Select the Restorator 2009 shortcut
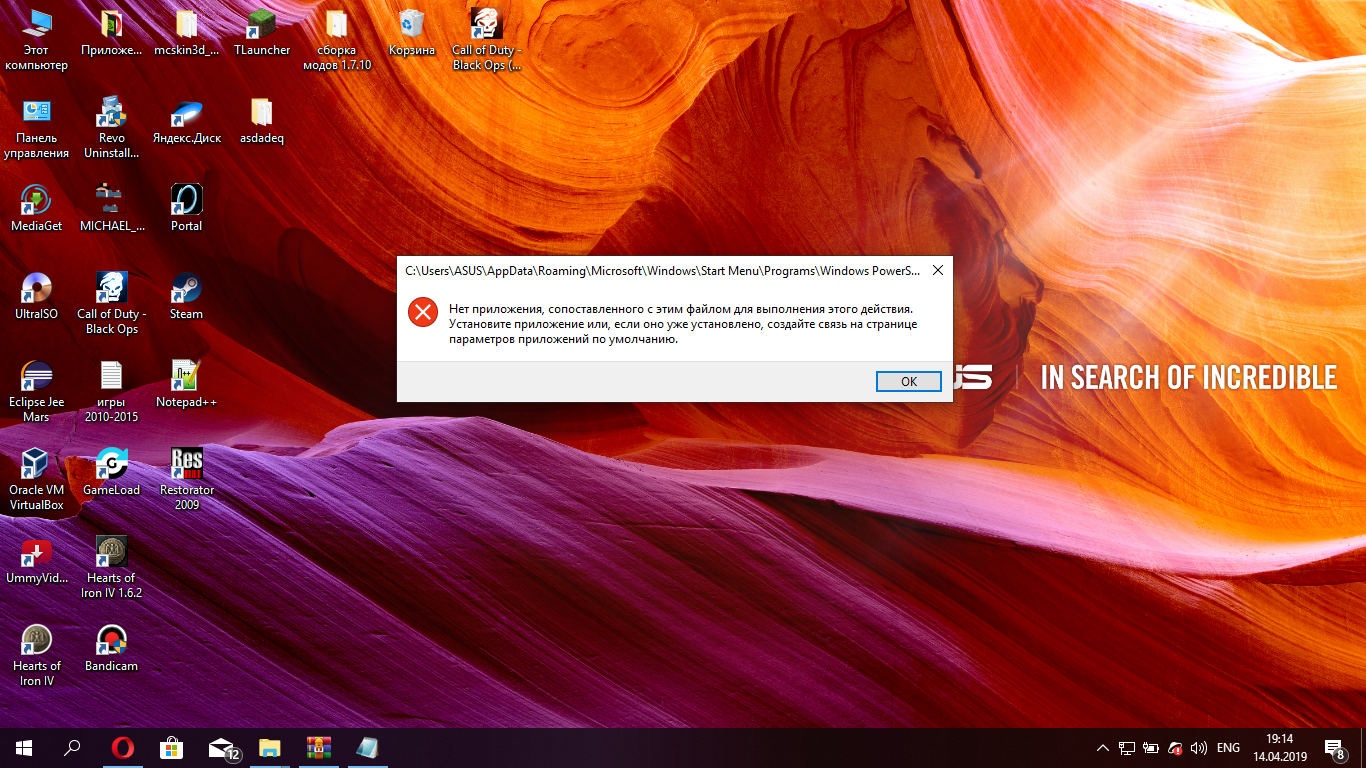This screenshot has height=768, width=1366. point(186,480)
